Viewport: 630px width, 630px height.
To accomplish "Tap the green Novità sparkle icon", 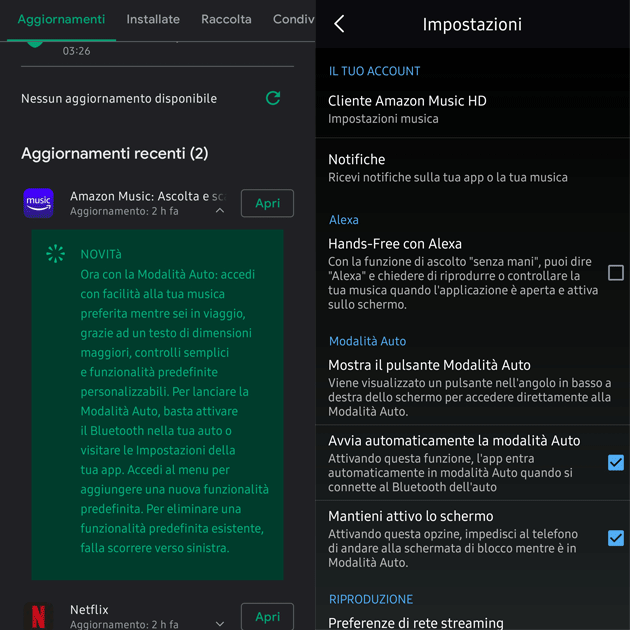I will pyautogui.click(x=56, y=254).
